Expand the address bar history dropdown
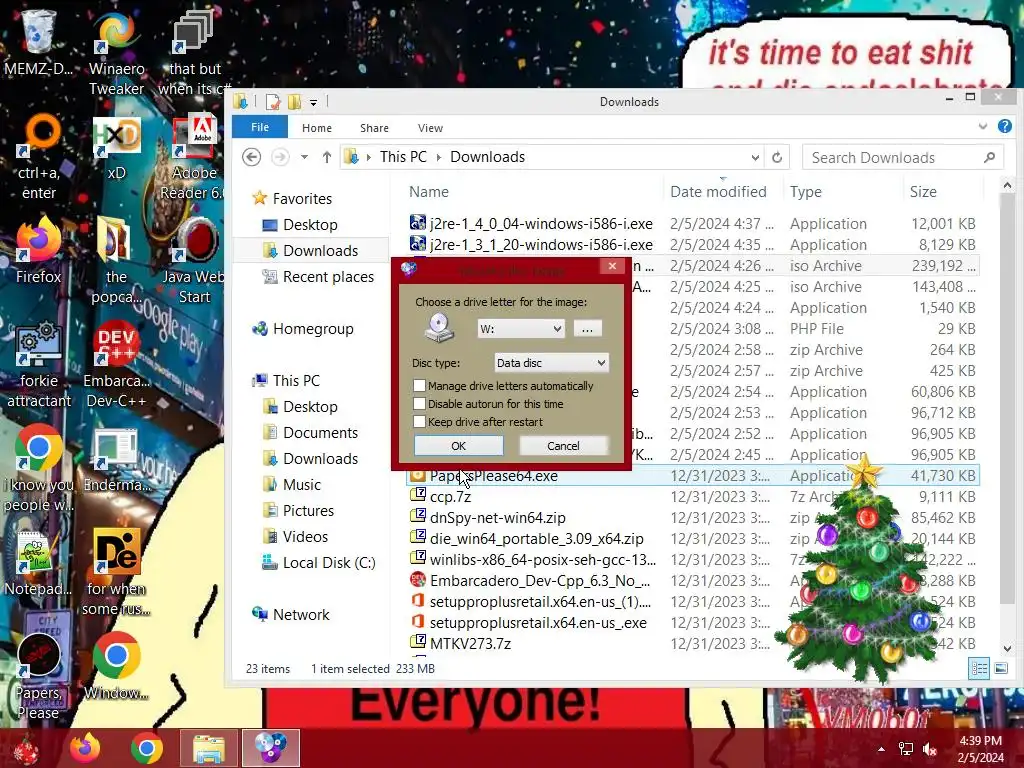The width and height of the screenshot is (1024, 768). [x=755, y=157]
